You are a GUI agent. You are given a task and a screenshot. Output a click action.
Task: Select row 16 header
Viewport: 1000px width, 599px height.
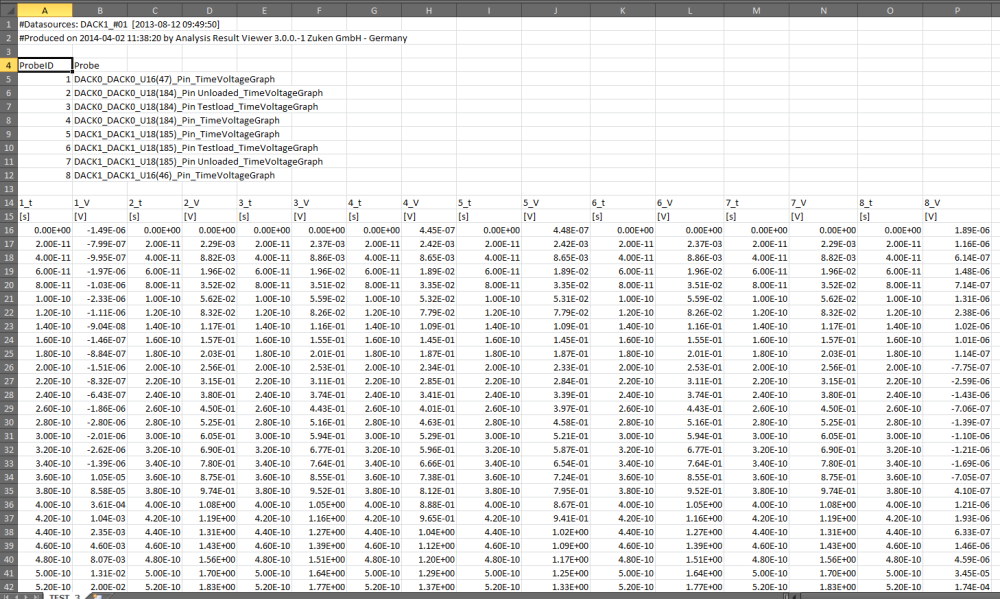point(8,230)
